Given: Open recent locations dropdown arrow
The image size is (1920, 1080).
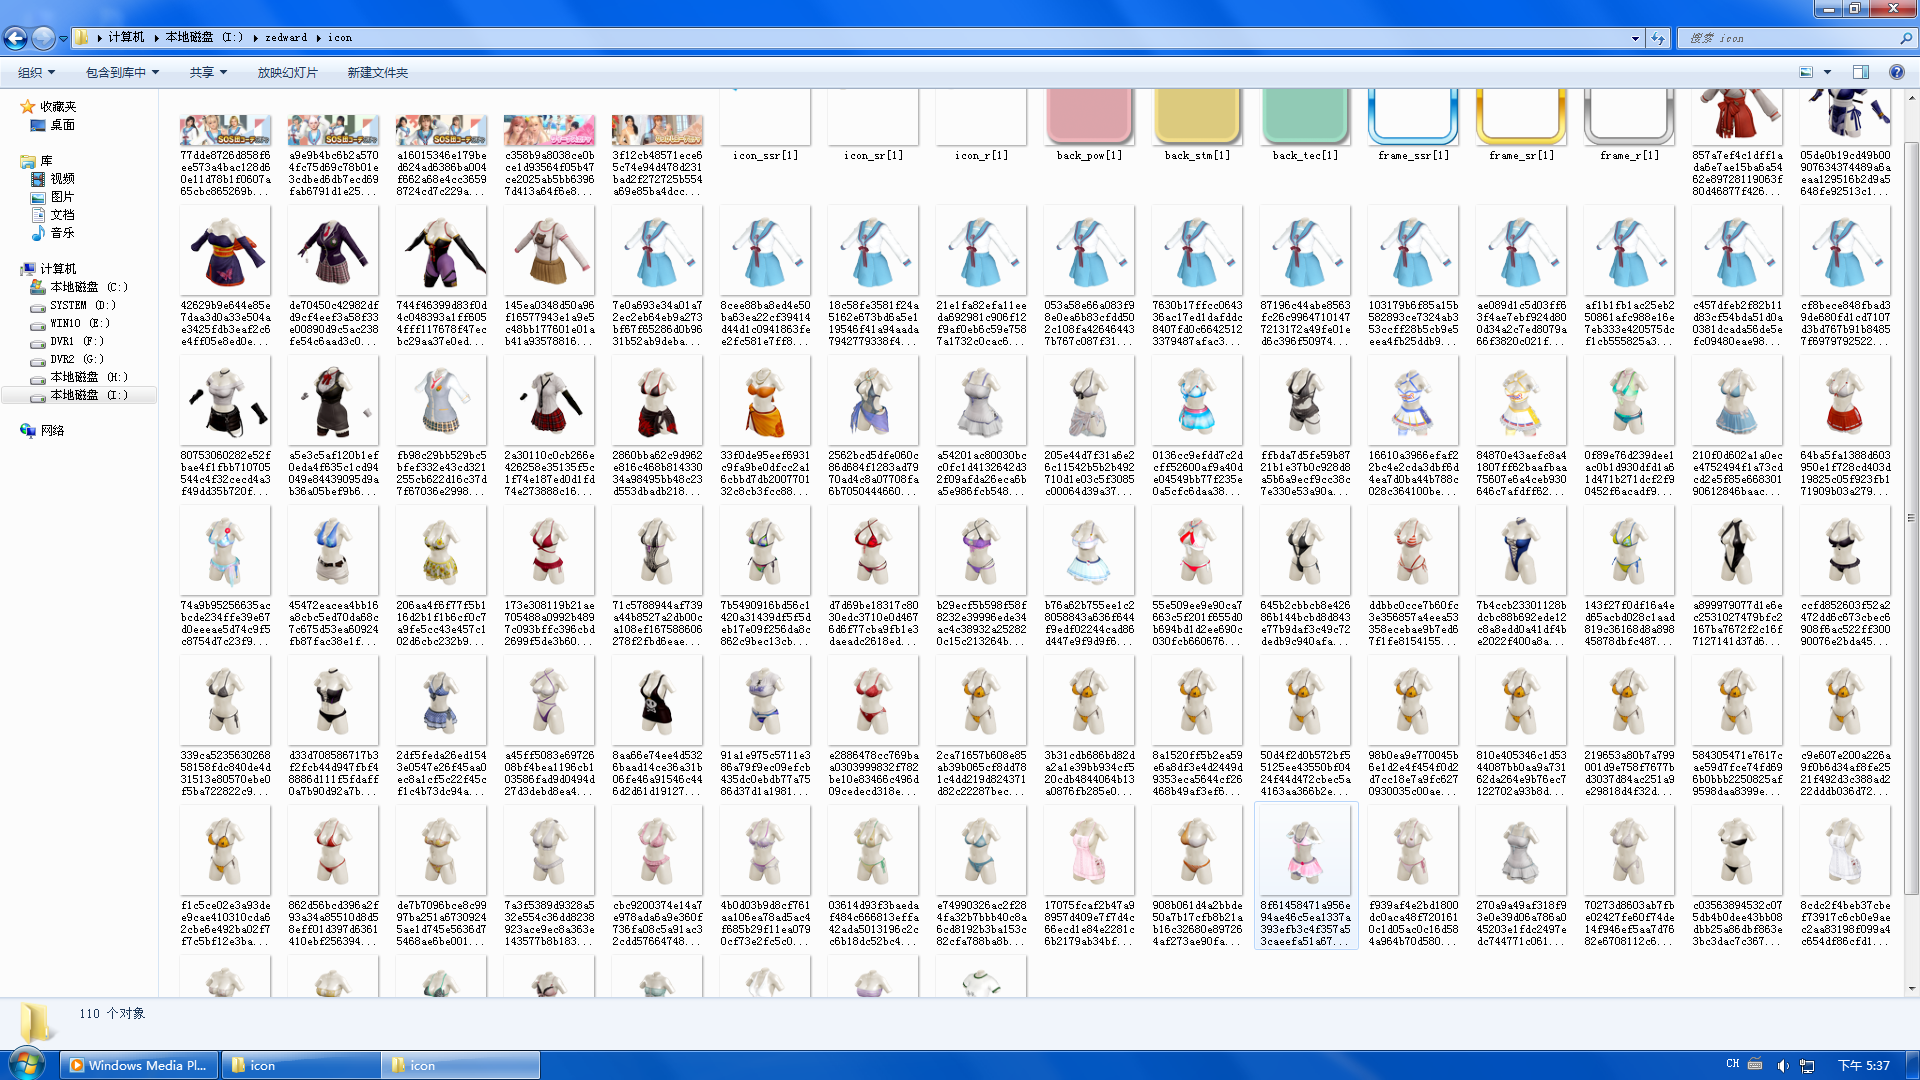Looking at the screenshot, I should pos(63,38).
